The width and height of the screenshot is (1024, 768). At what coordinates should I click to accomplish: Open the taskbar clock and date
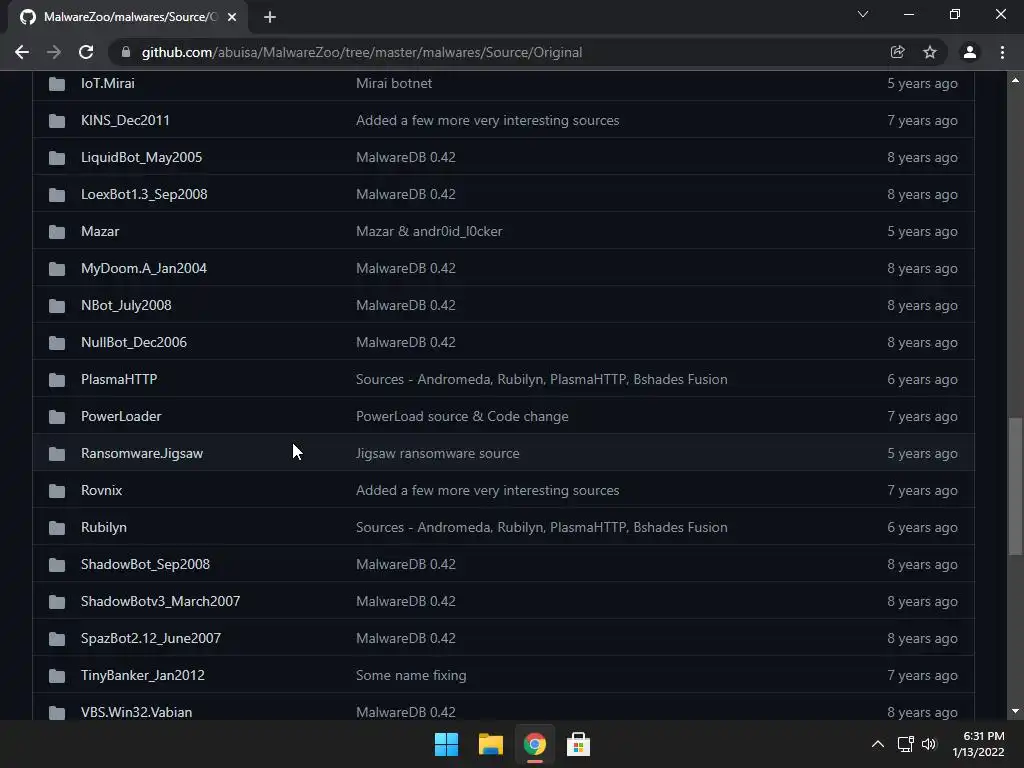978,744
